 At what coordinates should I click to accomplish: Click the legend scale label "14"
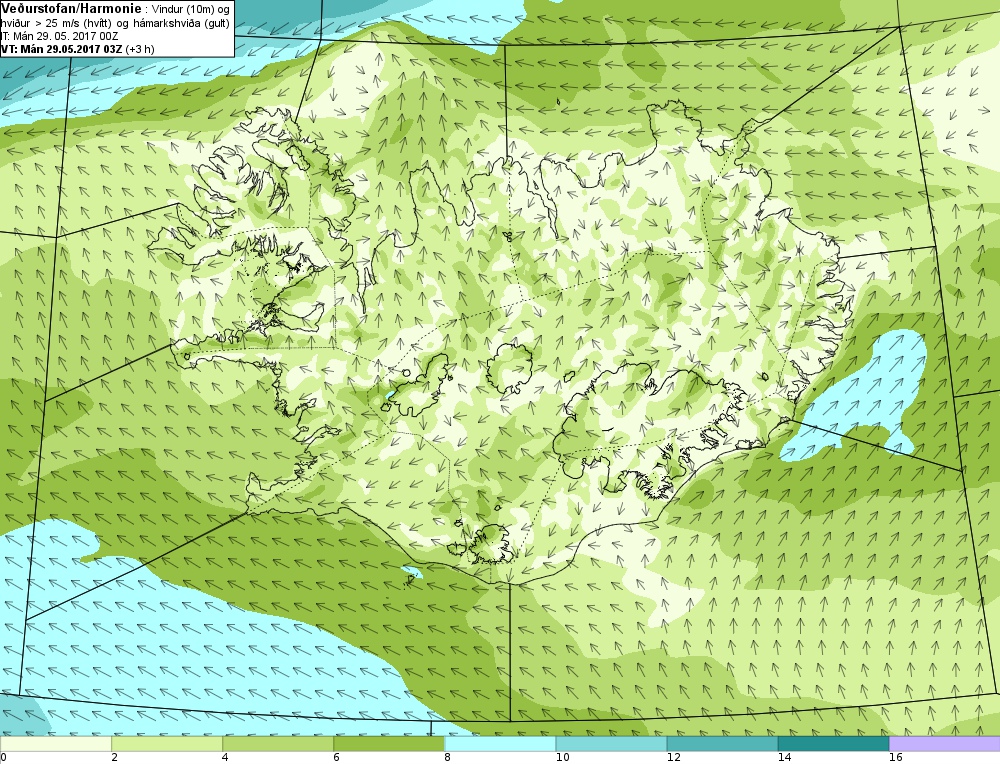click(x=784, y=758)
